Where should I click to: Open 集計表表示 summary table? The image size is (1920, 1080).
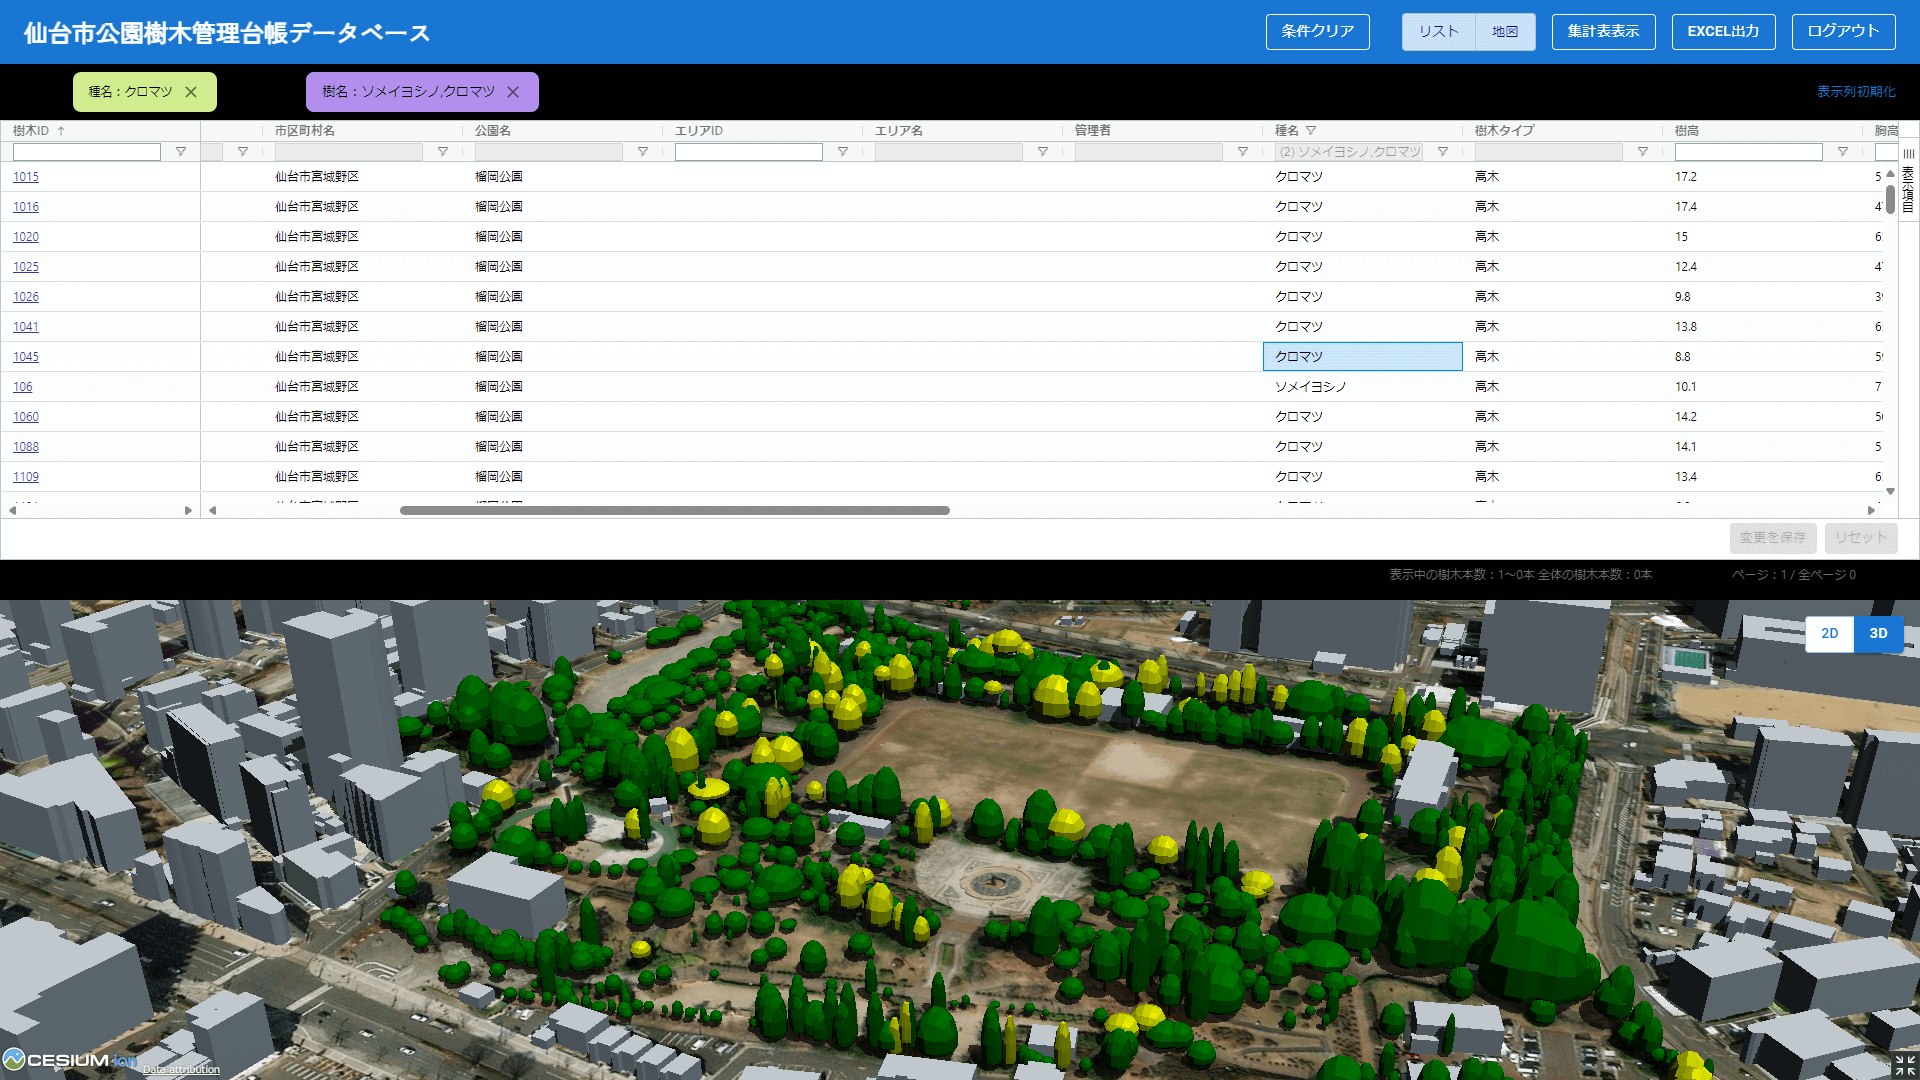tap(1604, 32)
